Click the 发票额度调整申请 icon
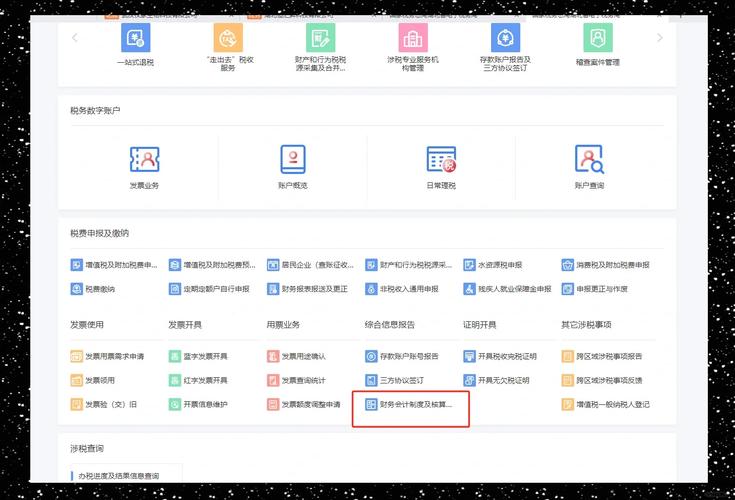 point(273,404)
